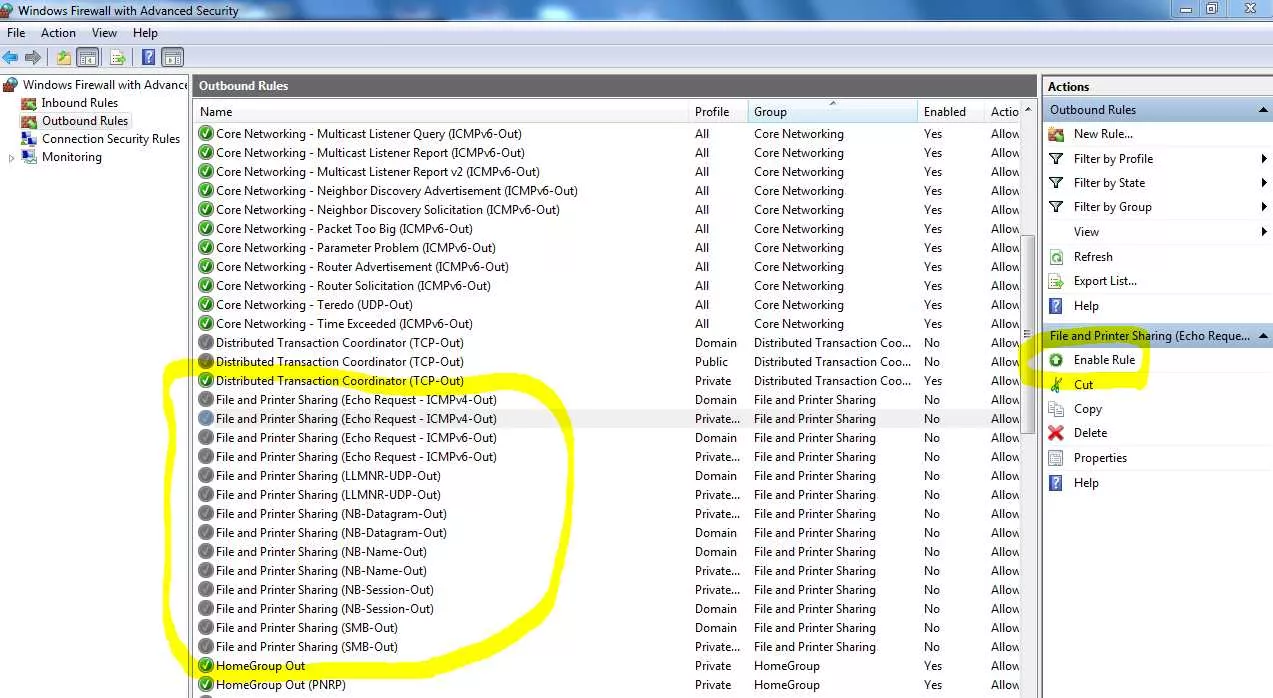Image resolution: width=1273 pixels, height=698 pixels.
Task: Click the red Delete icon
Action: coord(1055,433)
